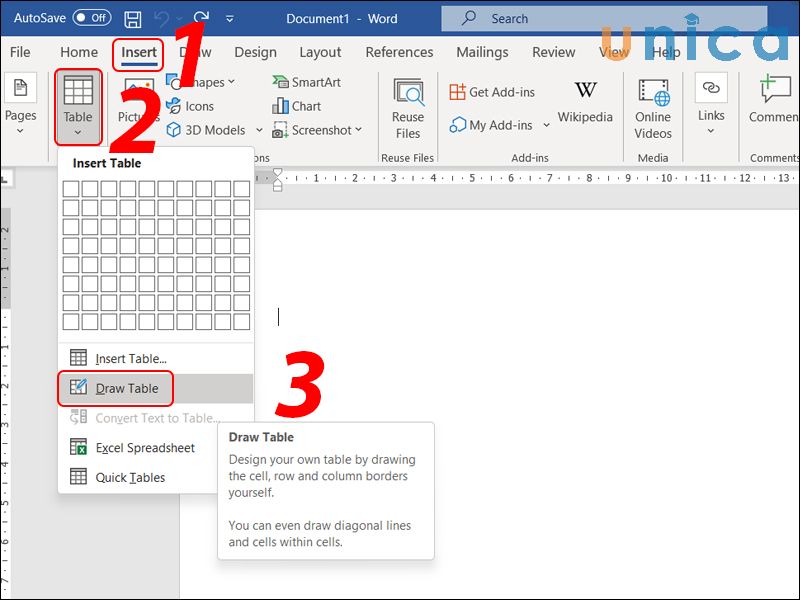
Task: Select top-left cell of table grid
Action: [71, 189]
